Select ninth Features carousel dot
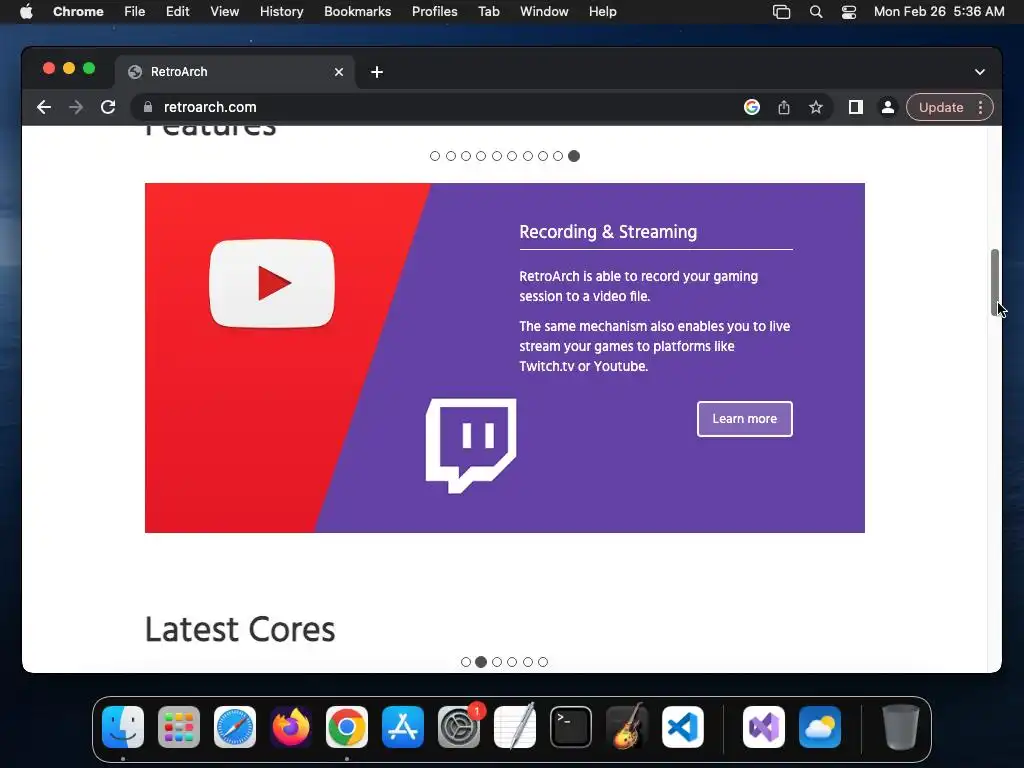 (x=558, y=156)
